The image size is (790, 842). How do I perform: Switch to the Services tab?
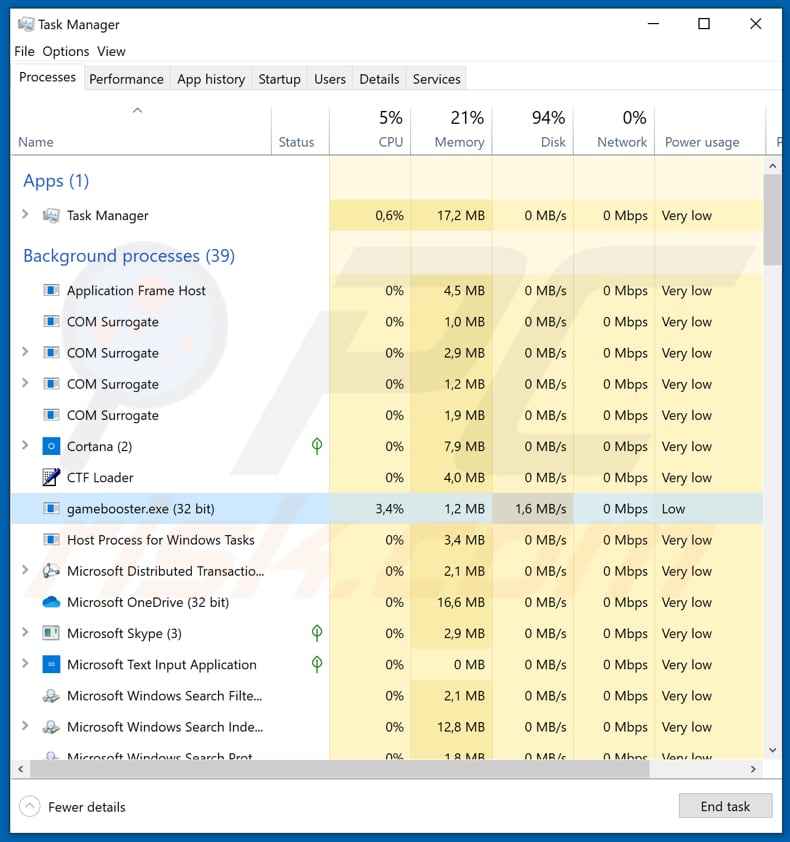(x=436, y=79)
